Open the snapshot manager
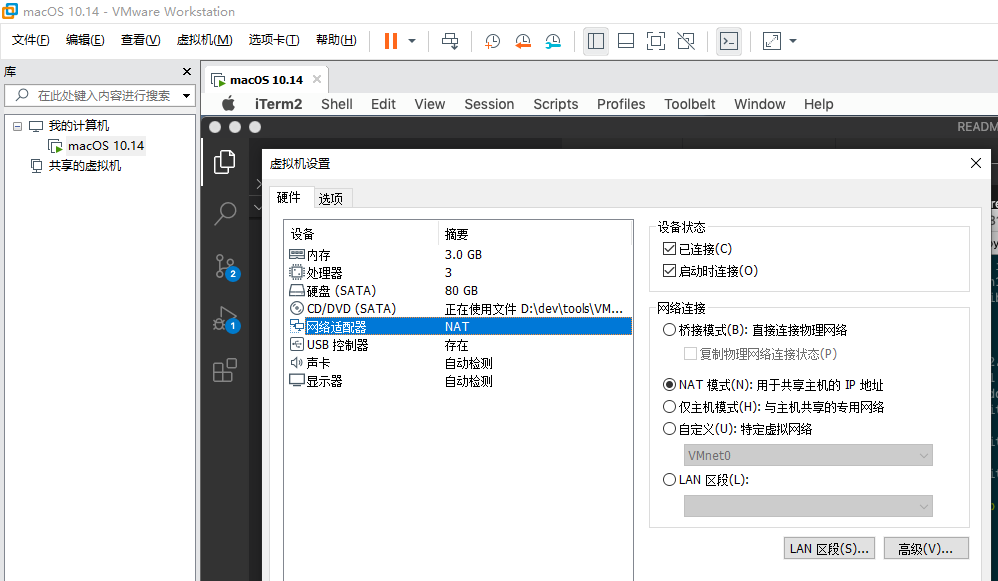998x581 pixels. [x=553, y=41]
